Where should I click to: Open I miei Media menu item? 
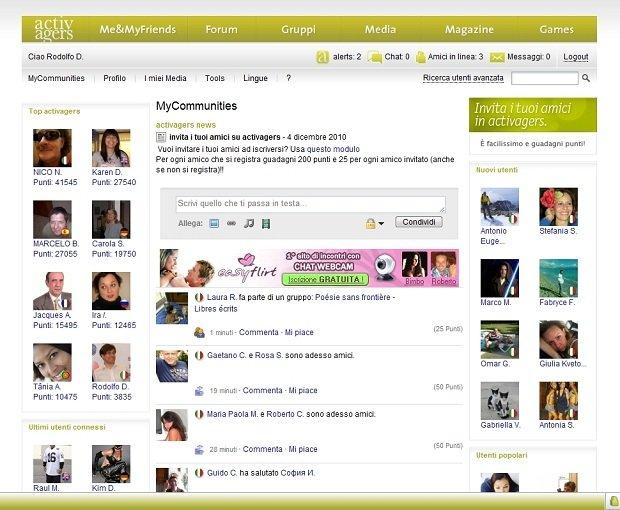coord(165,78)
